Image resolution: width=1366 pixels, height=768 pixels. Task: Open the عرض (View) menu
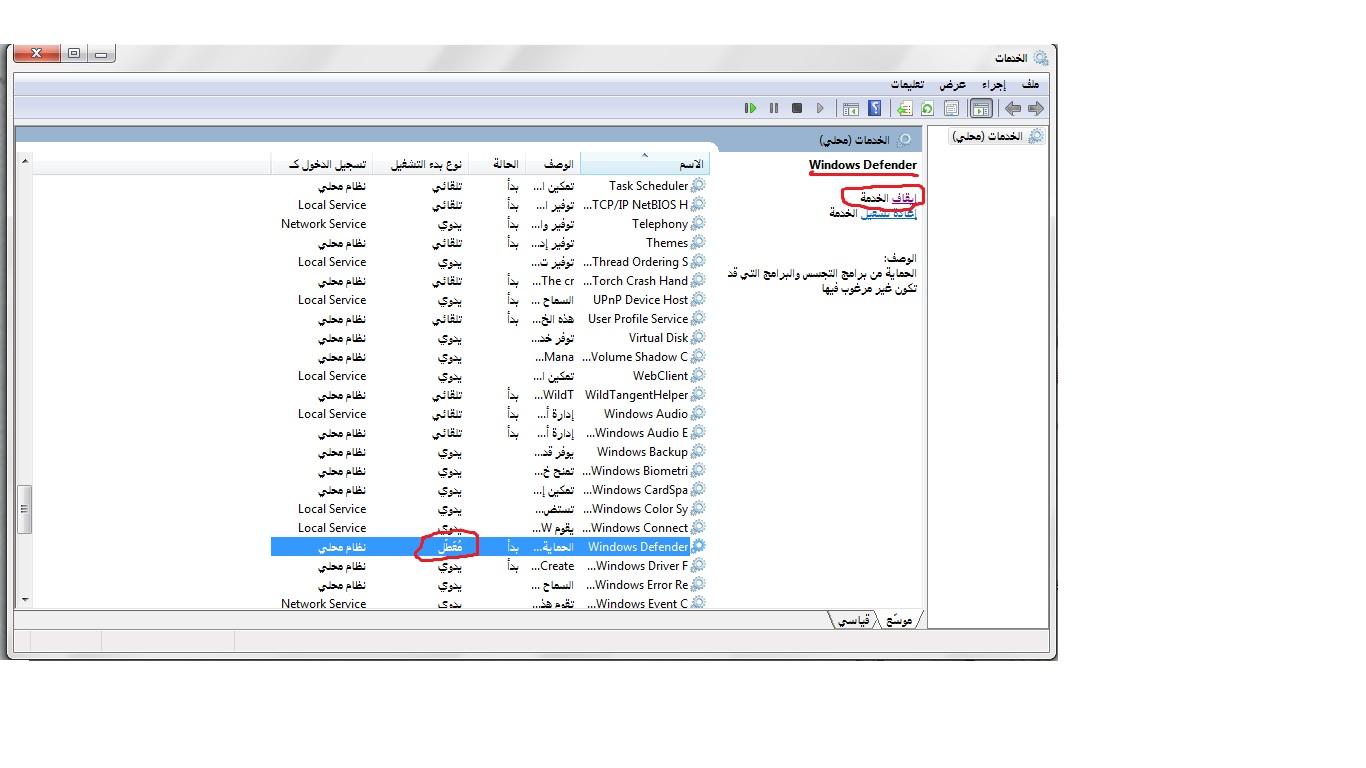(x=951, y=84)
